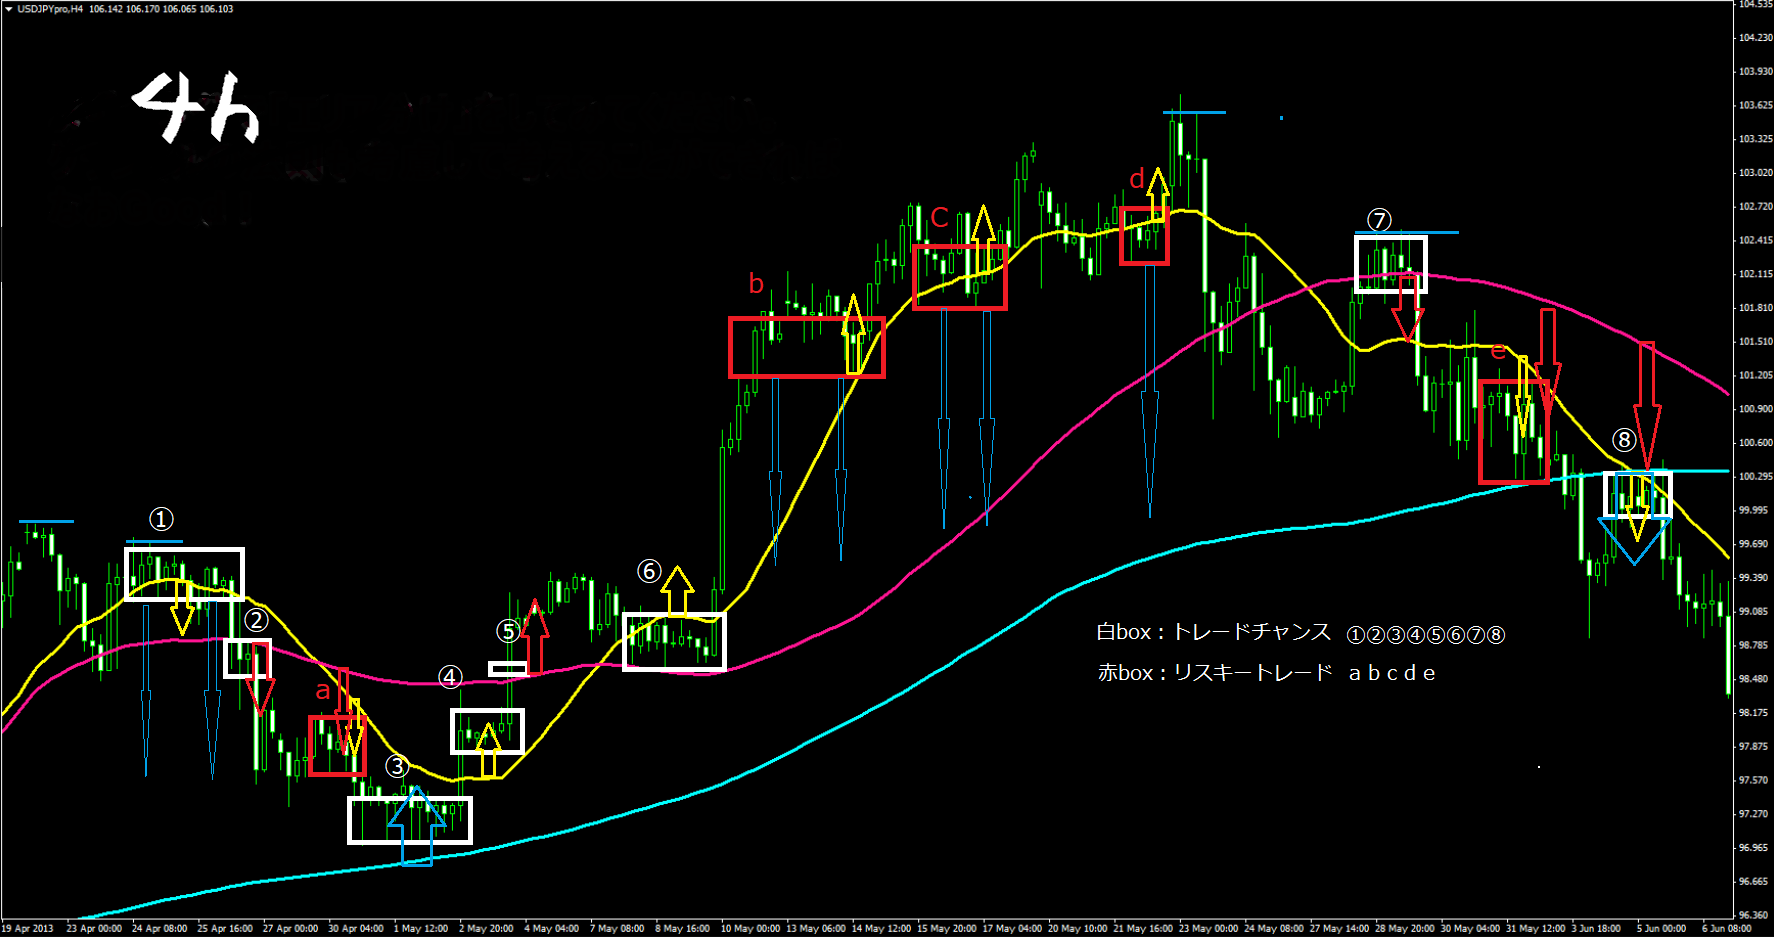The image size is (1774, 937).
Task: Click the 14 May 12:00 time label
Action: click(x=881, y=929)
